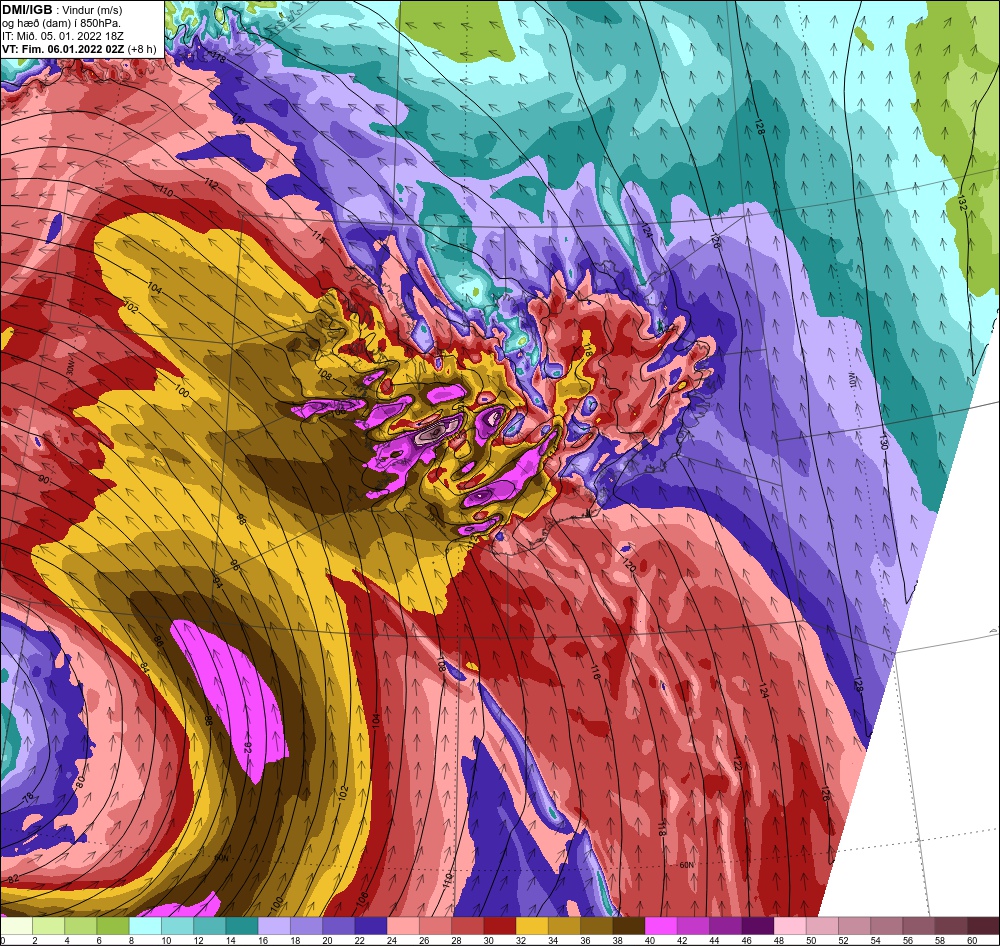This screenshot has height=946, width=1000.
Task: Click the '78' height contour label
Action: pos(28,797)
